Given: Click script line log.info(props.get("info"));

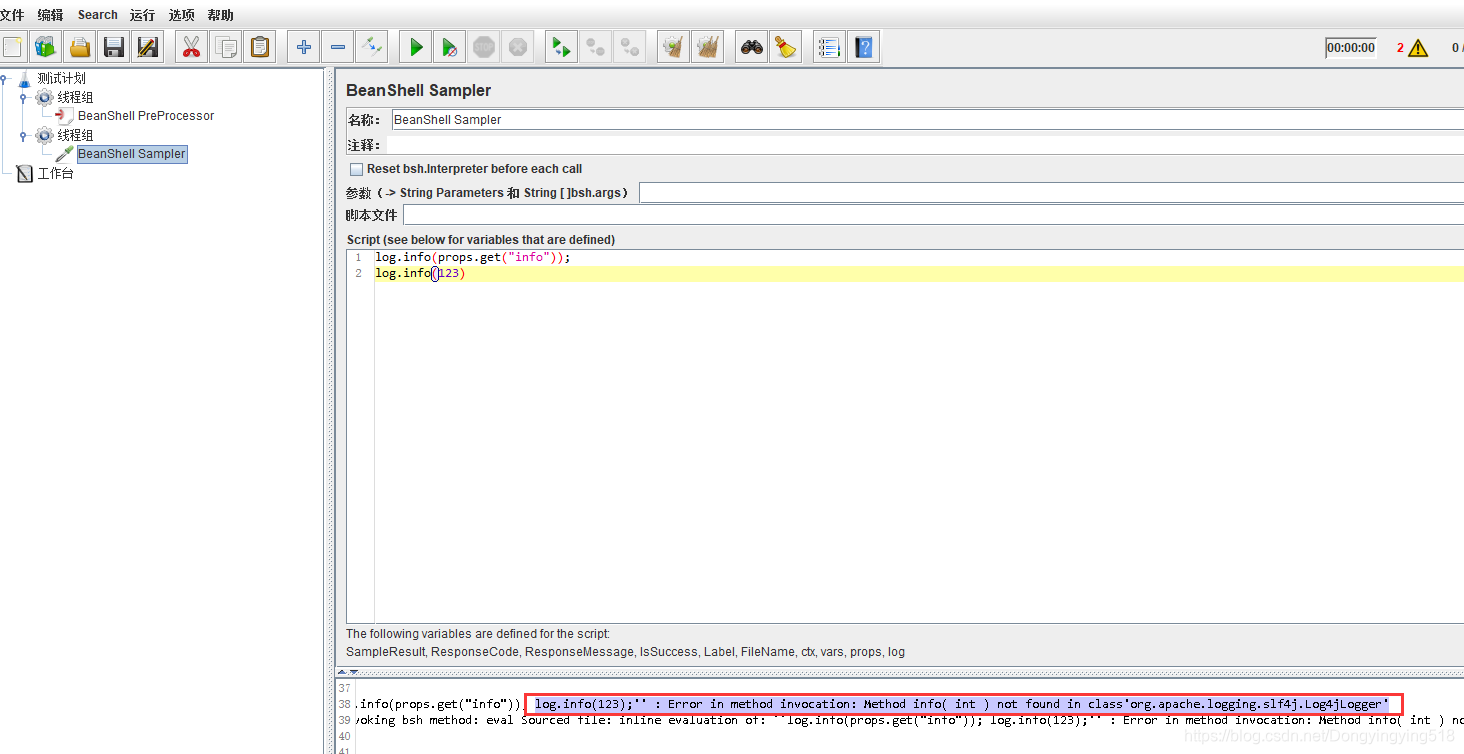Looking at the screenshot, I should coord(473,257).
